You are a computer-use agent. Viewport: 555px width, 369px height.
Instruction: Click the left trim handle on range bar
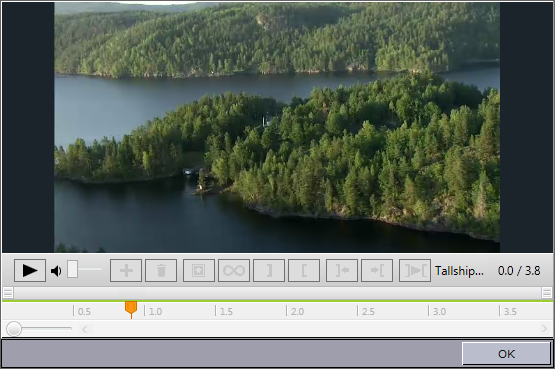pyautogui.click(x=8, y=293)
